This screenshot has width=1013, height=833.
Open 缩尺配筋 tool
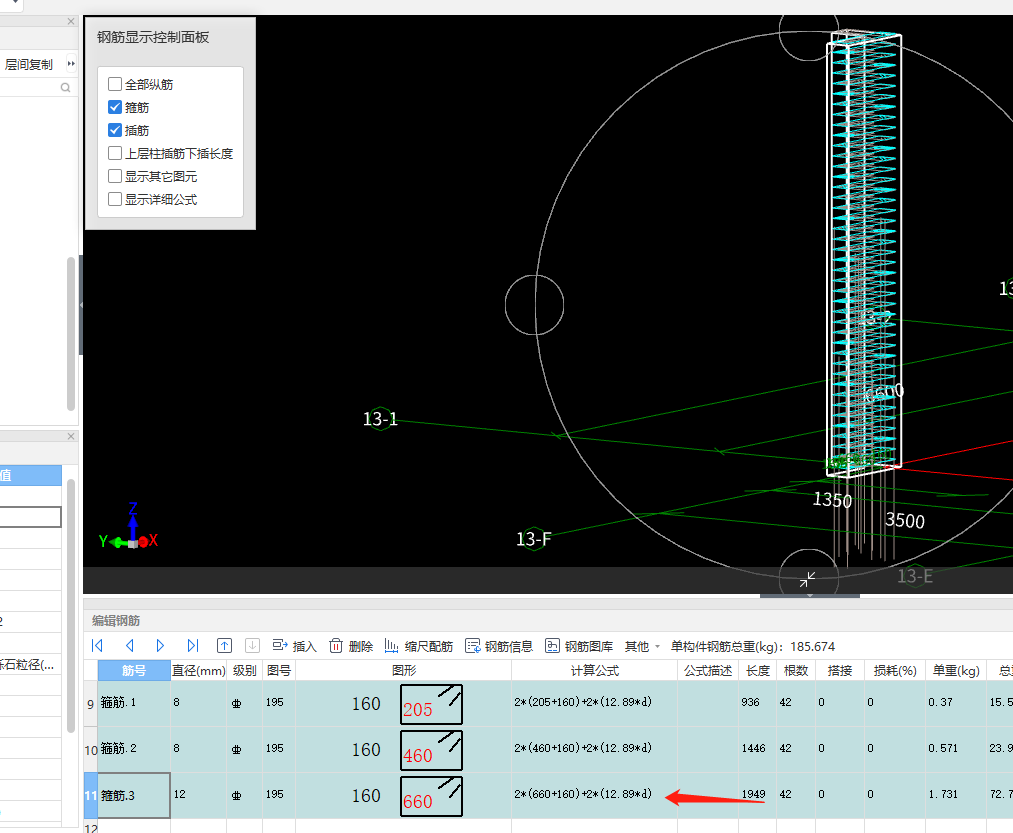click(x=419, y=646)
